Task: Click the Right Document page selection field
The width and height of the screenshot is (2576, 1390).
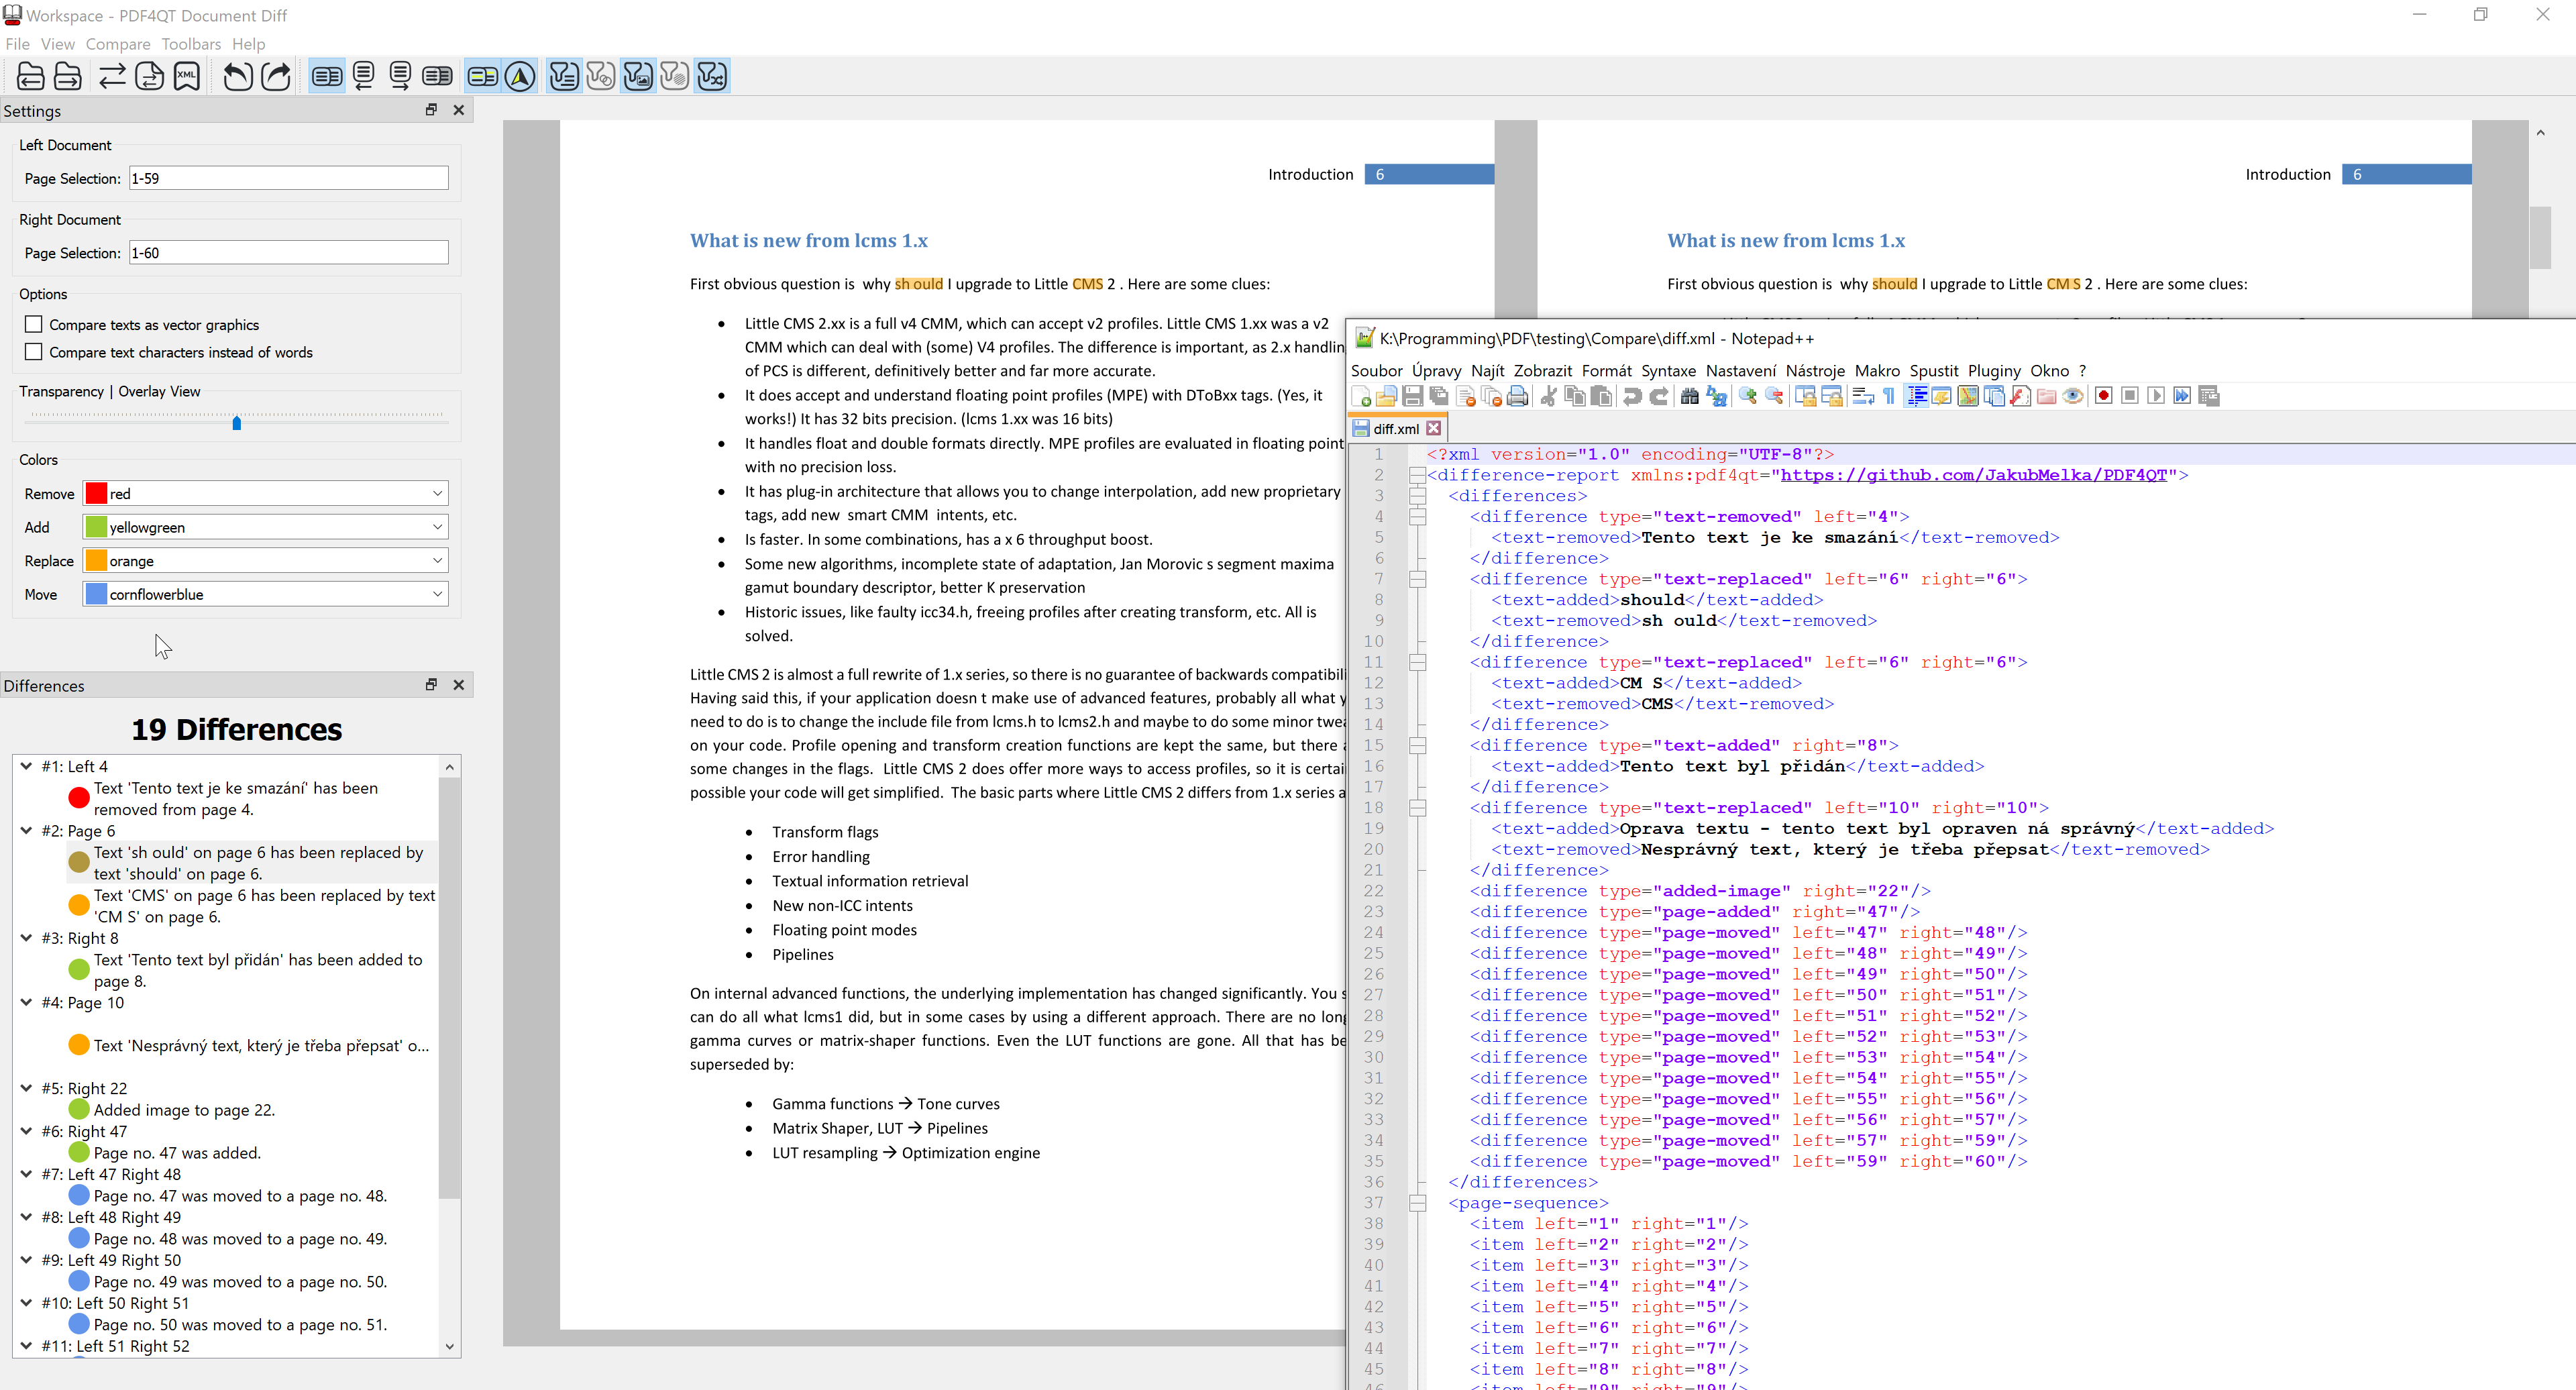Action: [289, 253]
